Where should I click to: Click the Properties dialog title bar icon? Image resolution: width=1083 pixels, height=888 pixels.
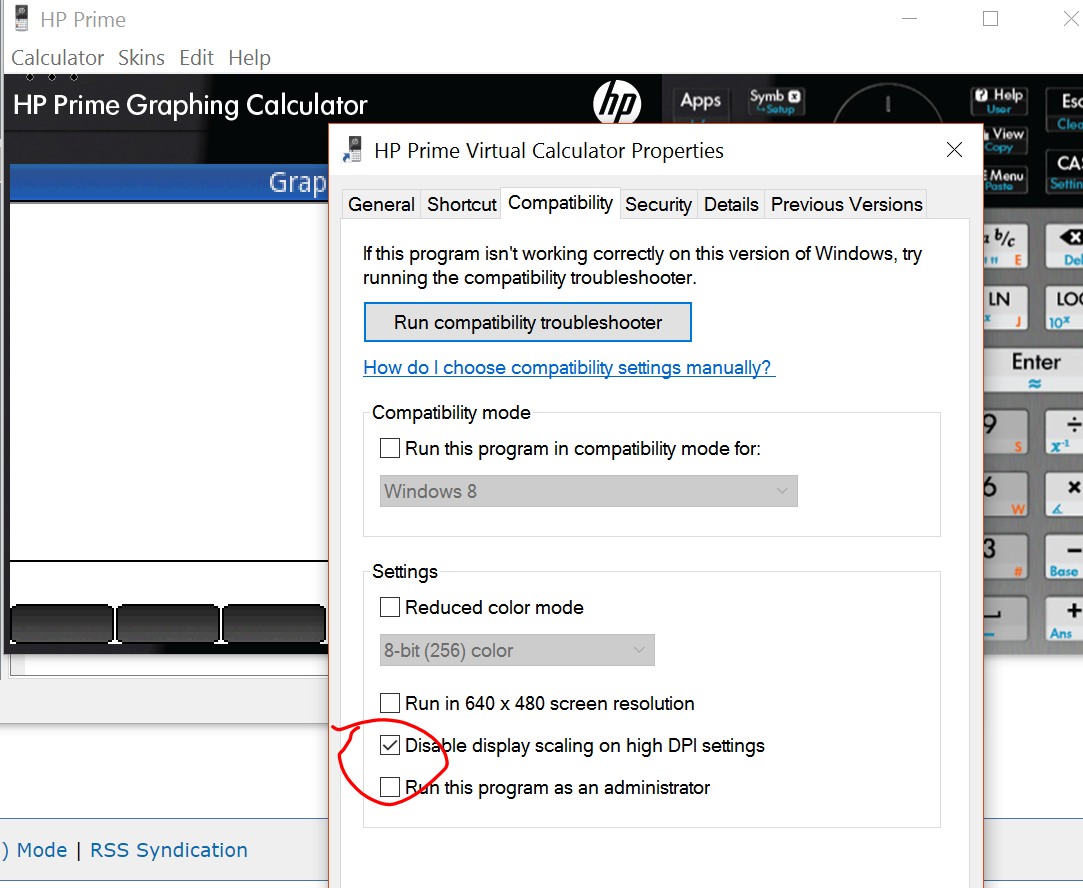[352, 149]
